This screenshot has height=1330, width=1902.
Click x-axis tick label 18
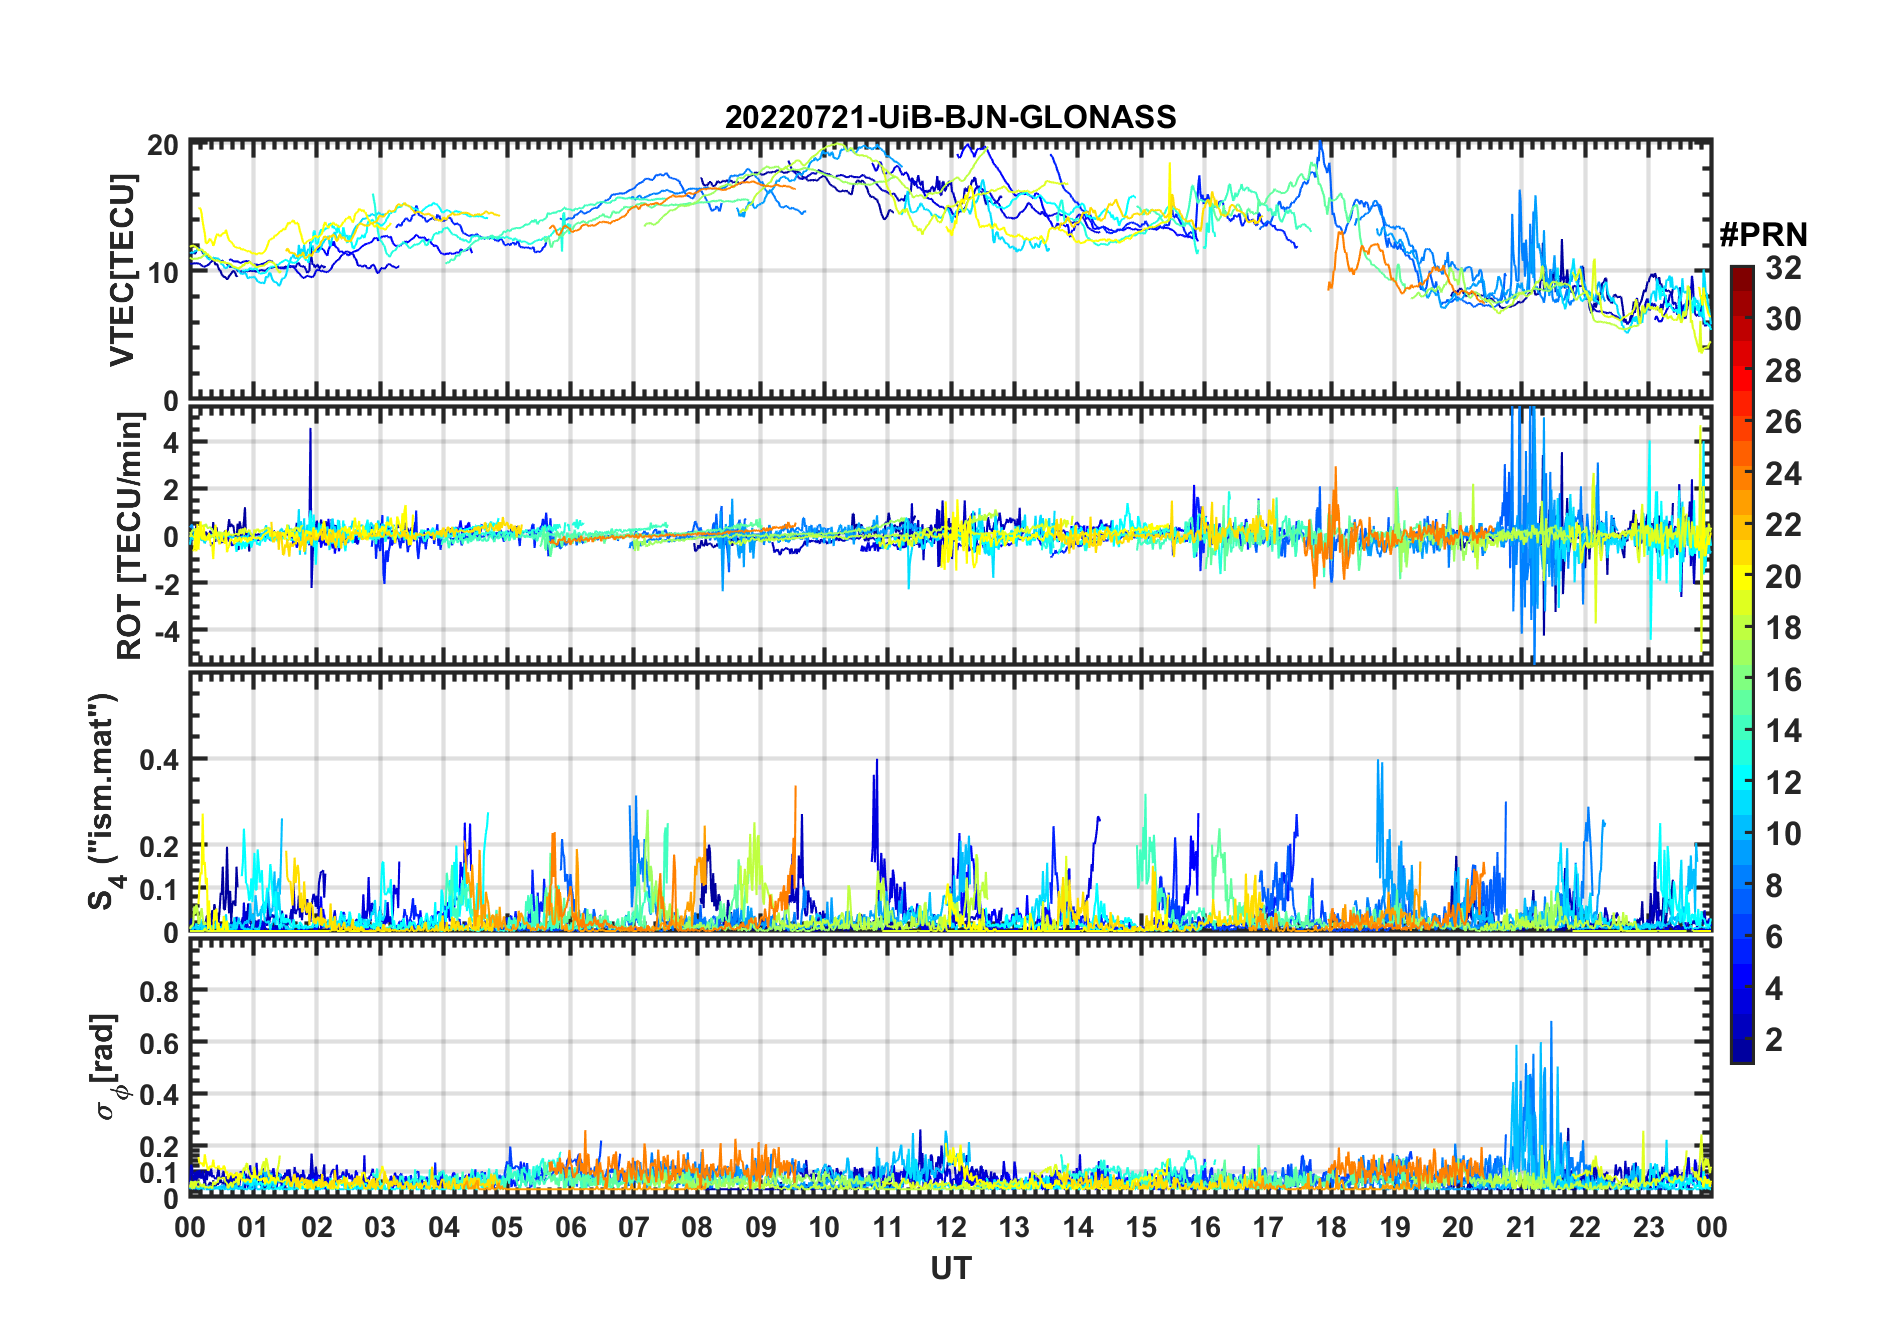pyautogui.click(x=1331, y=1227)
